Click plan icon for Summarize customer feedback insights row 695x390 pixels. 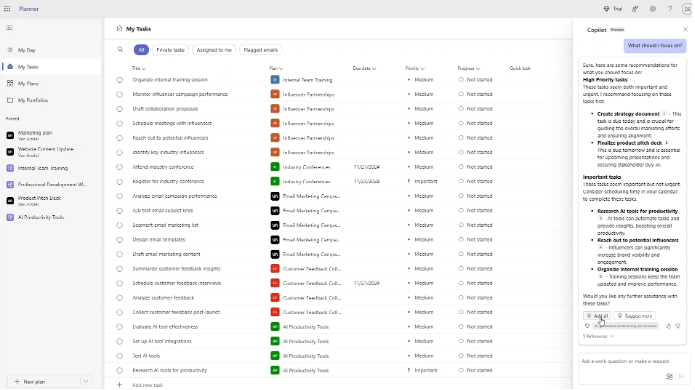point(275,269)
